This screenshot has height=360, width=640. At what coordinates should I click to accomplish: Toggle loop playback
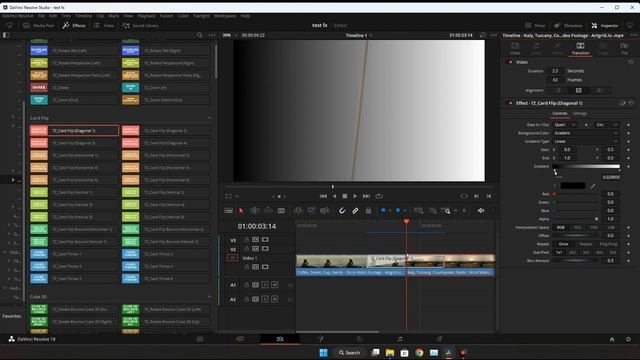[379, 196]
